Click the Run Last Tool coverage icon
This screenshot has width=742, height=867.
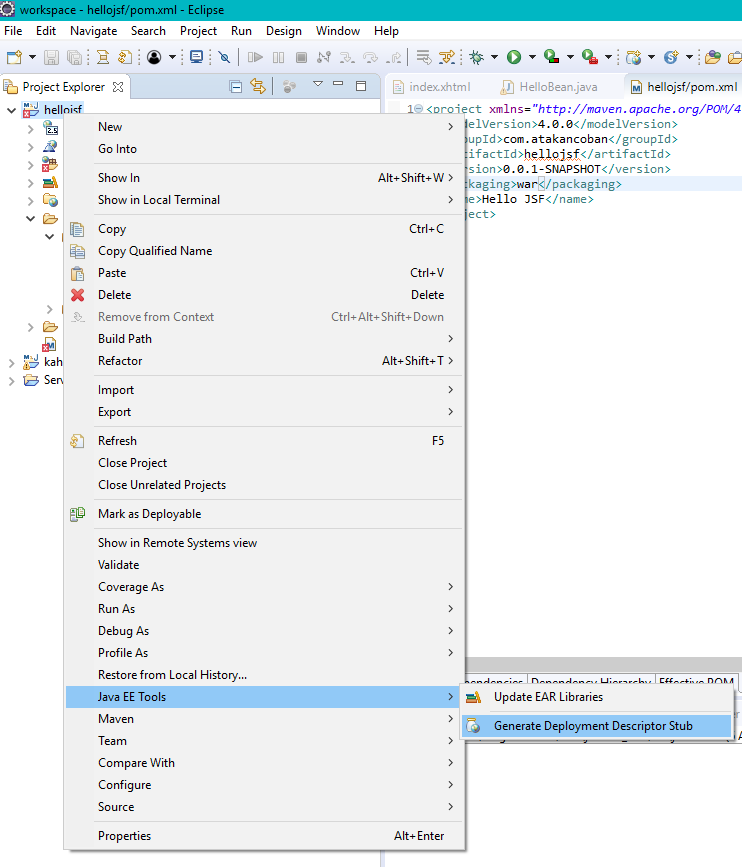click(551, 56)
